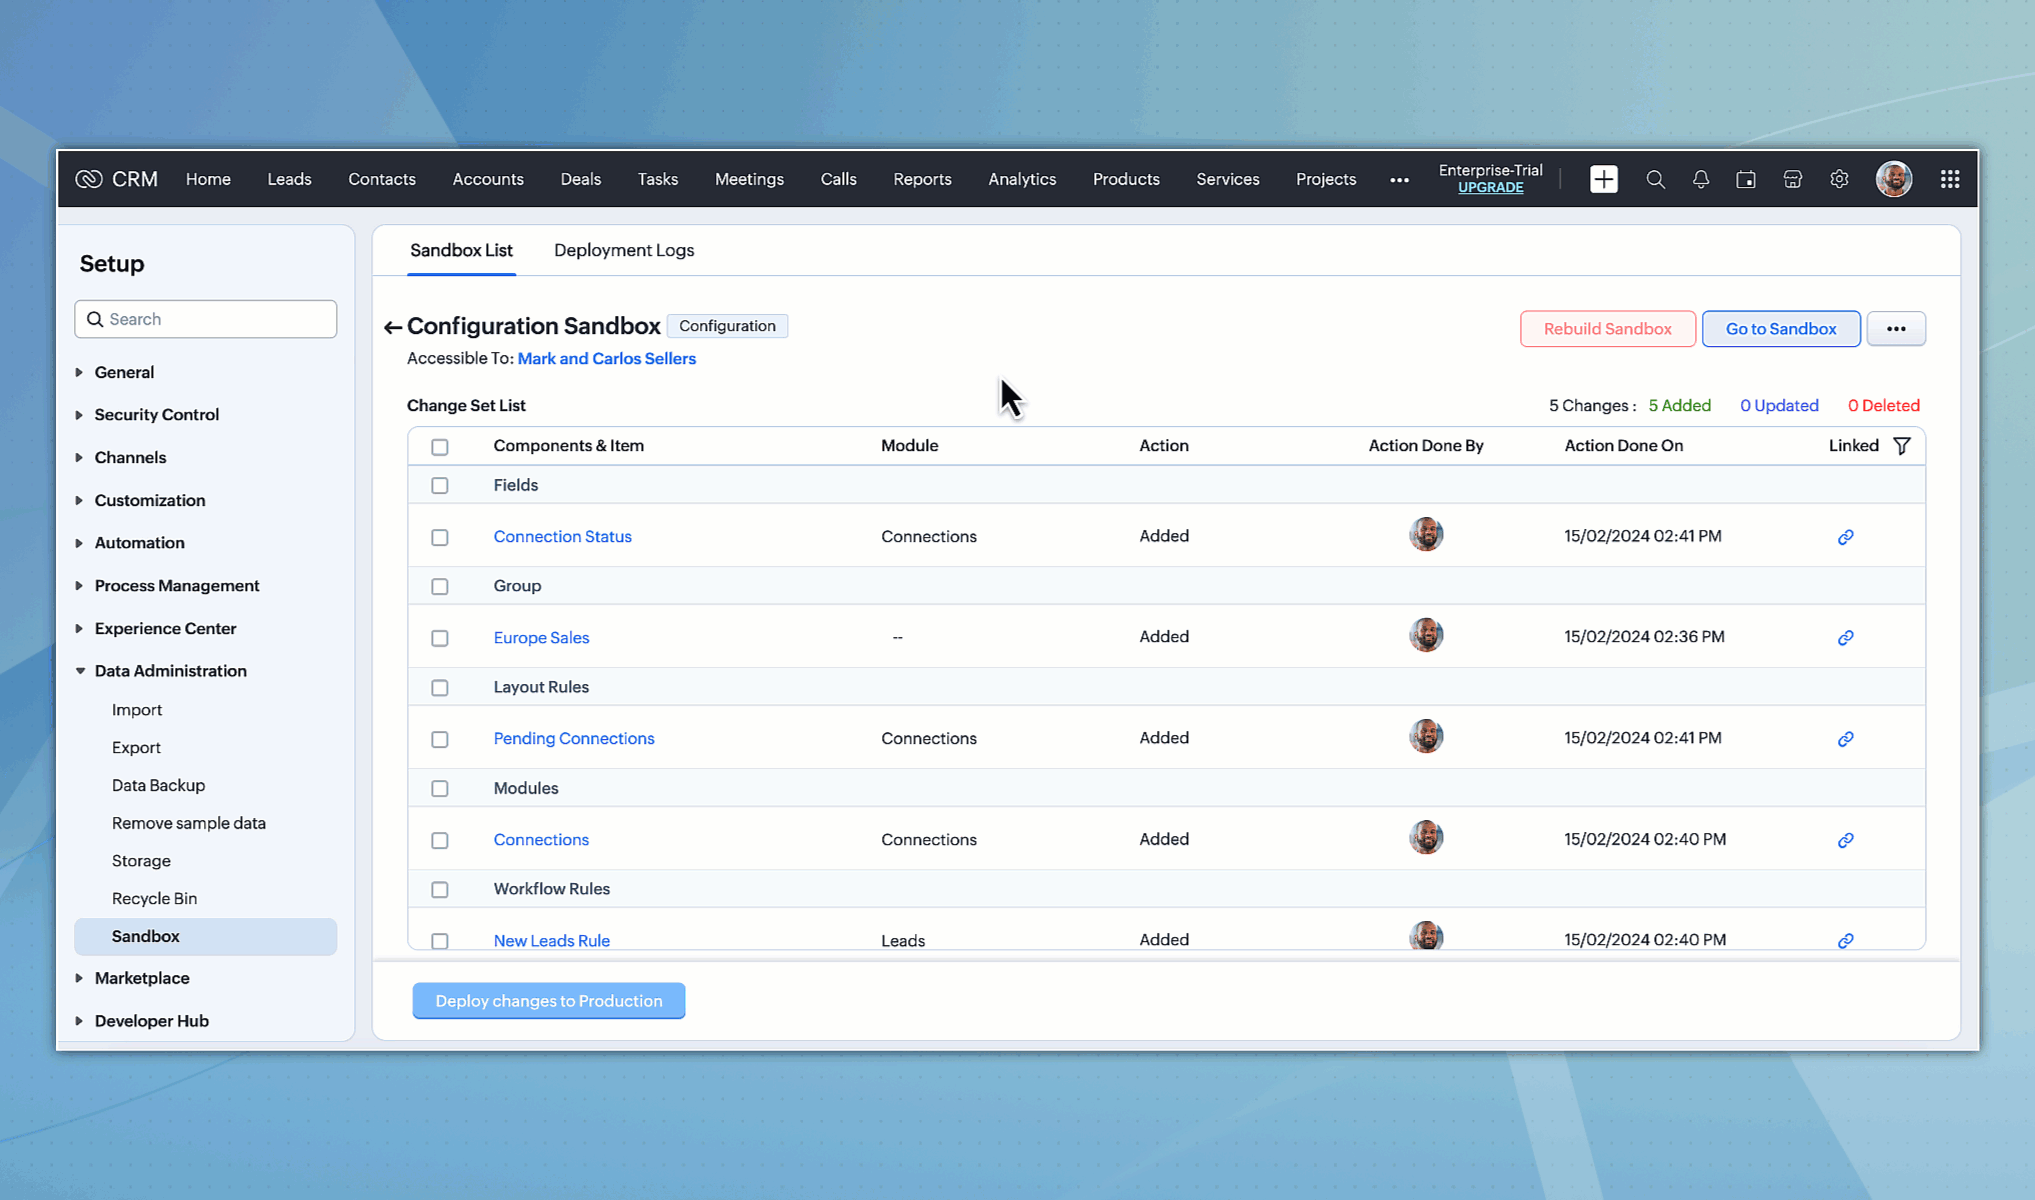
Task: Open the notifications bell icon
Action: coord(1700,179)
